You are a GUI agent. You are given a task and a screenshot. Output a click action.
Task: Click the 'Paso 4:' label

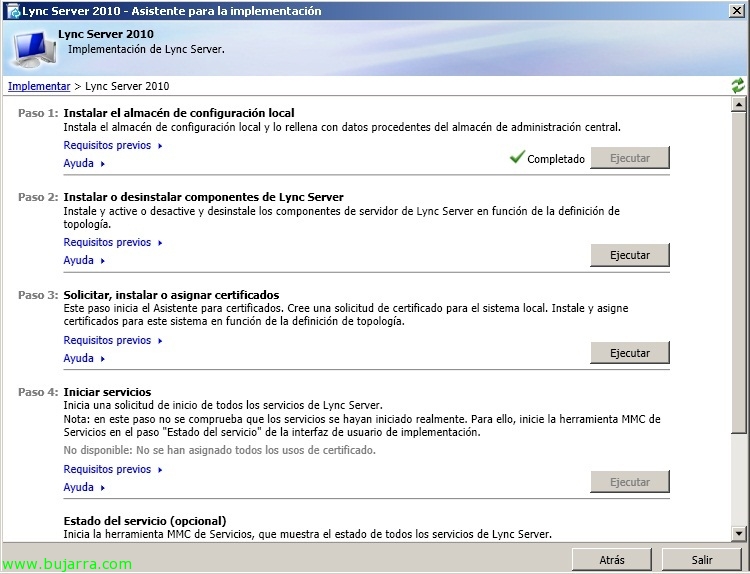click(38, 392)
